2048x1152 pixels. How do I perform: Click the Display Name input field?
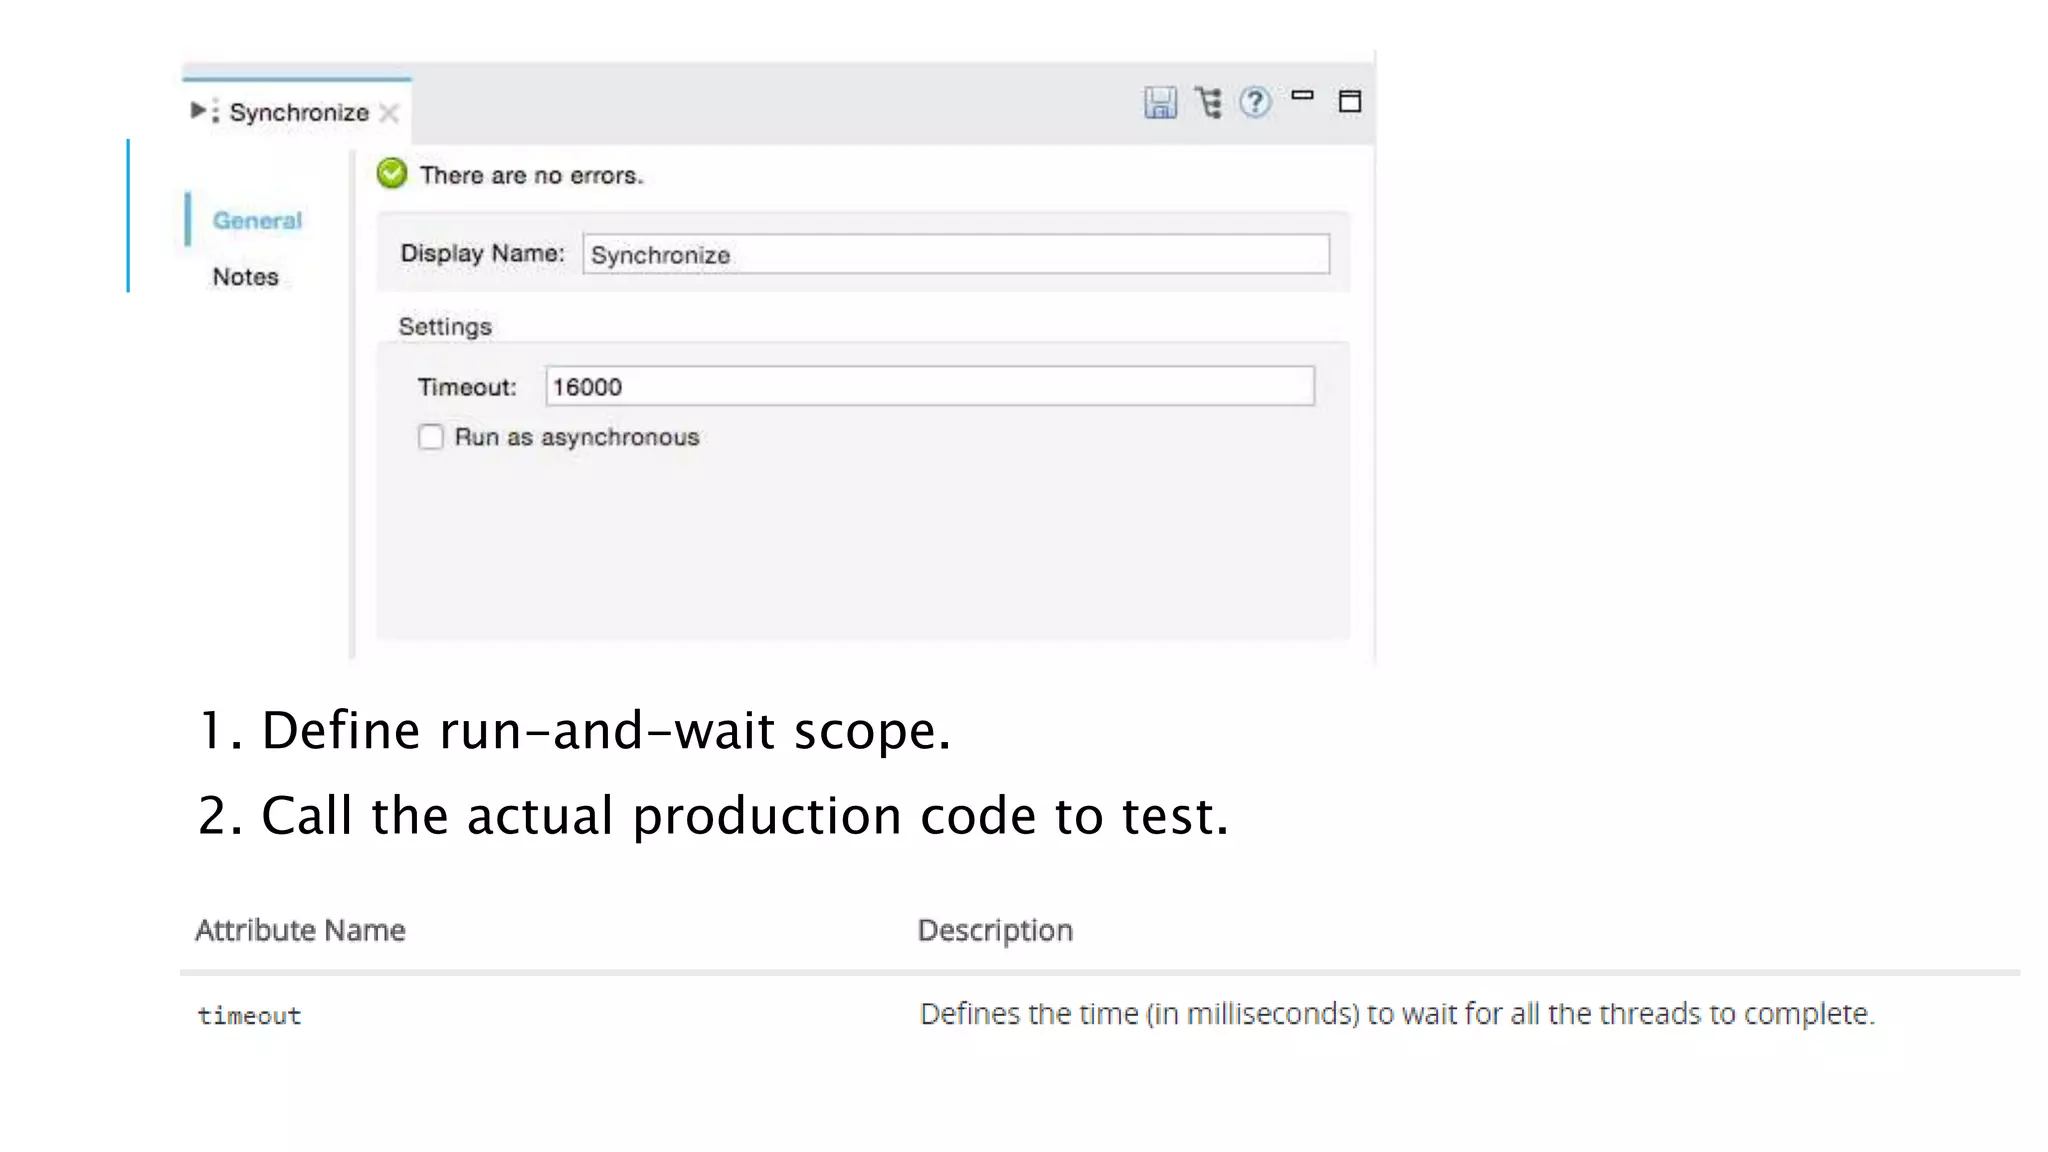pyautogui.click(x=956, y=254)
